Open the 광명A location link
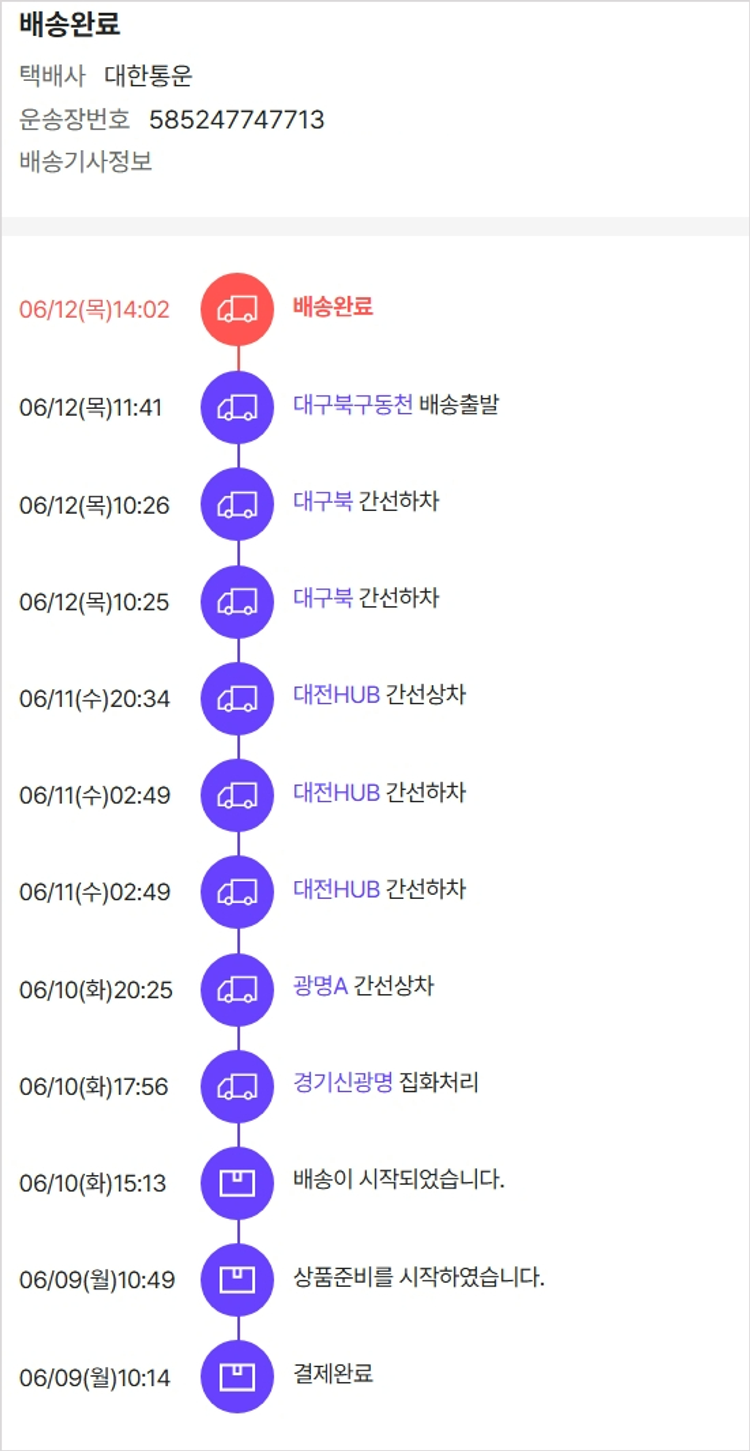 [x=320, y=987]
